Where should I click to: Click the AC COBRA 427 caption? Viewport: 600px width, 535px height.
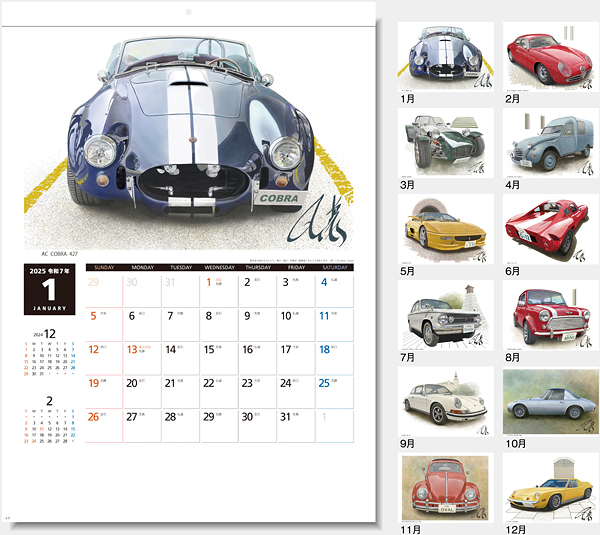pos(59,254)
